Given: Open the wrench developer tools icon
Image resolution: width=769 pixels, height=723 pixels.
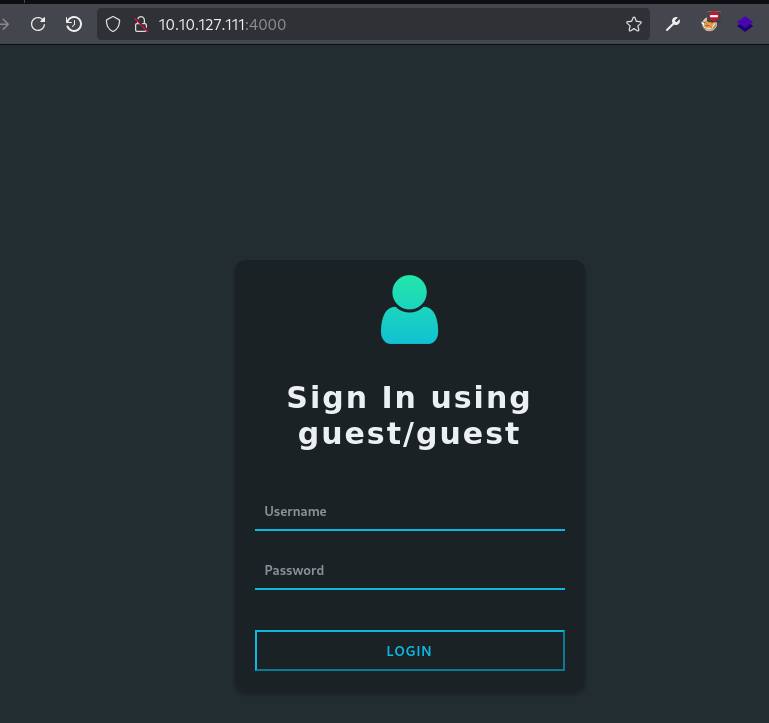Looking at the screenshot, I should pos(673,24).
